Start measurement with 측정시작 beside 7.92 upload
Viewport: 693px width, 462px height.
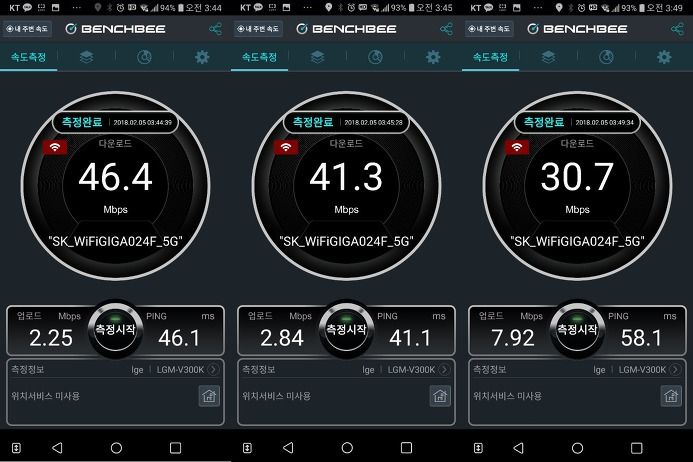(577, 329)
